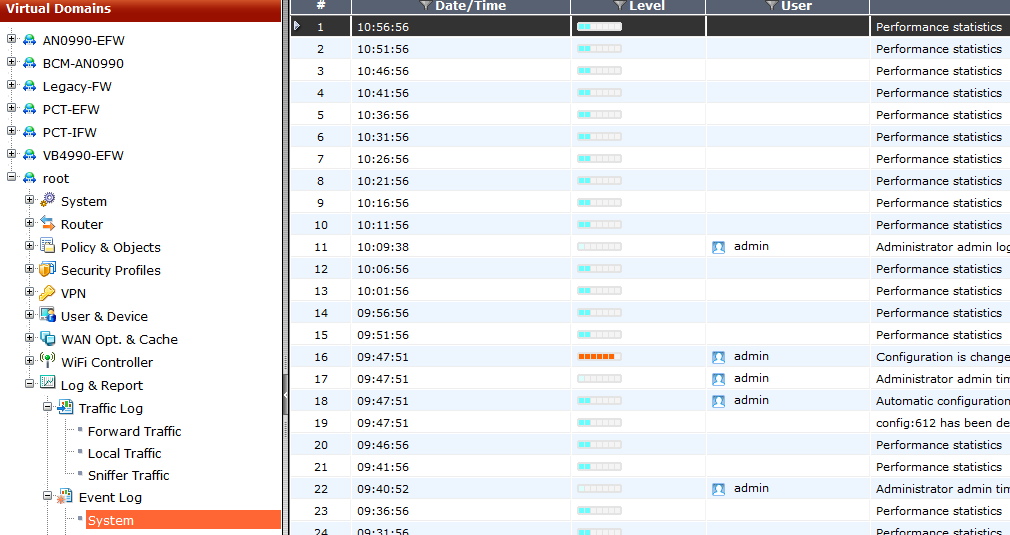Click the WiFi Controller antenna icon
Screen dimensions: 1010x535
pos(47,362)
